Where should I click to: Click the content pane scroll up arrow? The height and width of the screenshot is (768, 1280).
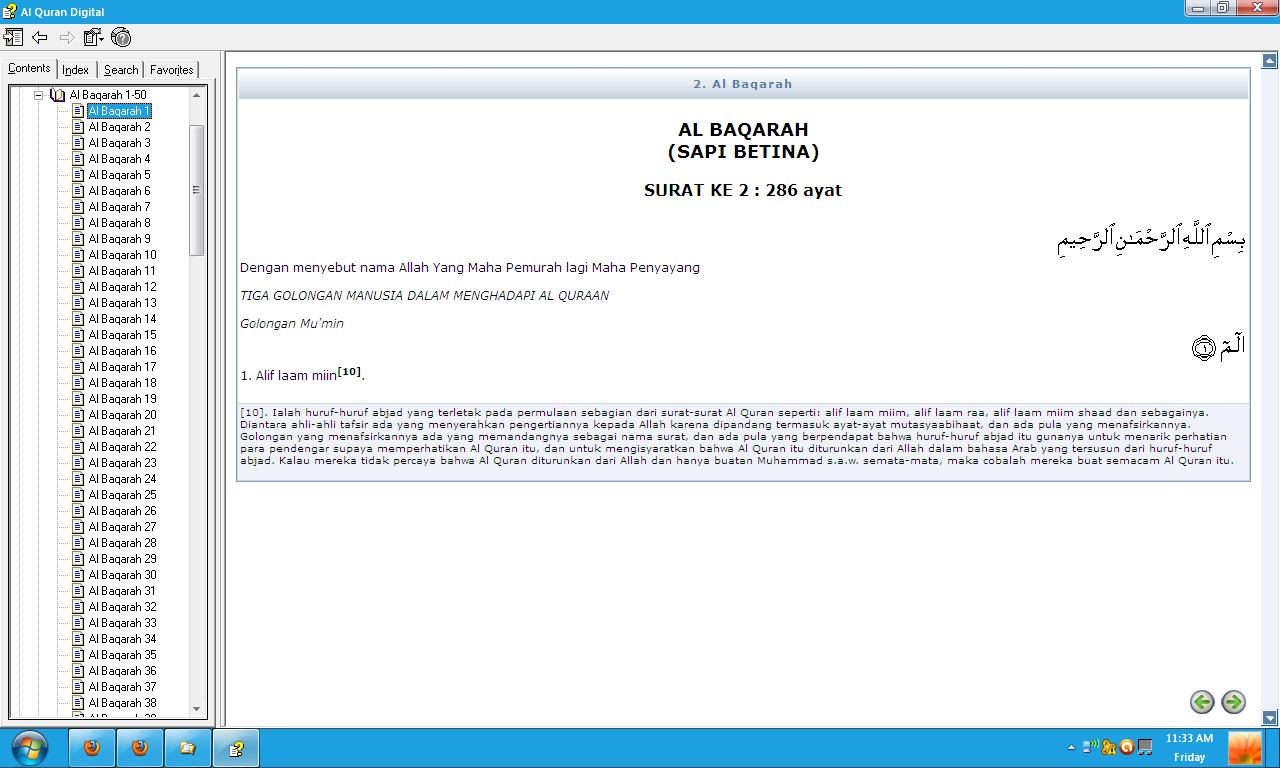[x=1270, y=61]
